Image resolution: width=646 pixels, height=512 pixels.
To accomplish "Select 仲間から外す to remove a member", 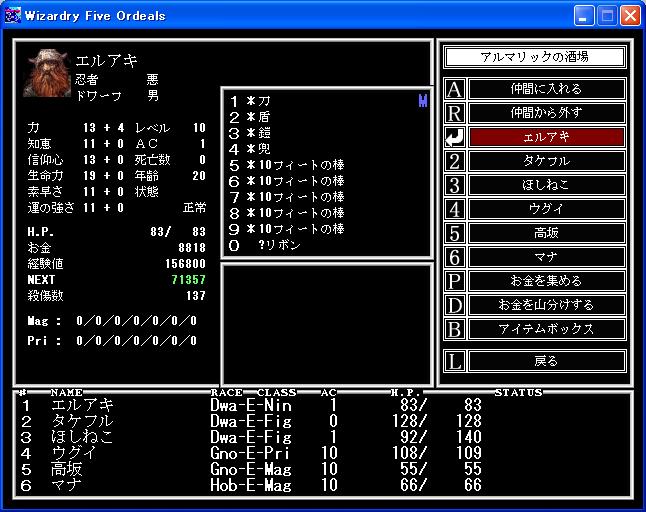I will tap(547, 113).
